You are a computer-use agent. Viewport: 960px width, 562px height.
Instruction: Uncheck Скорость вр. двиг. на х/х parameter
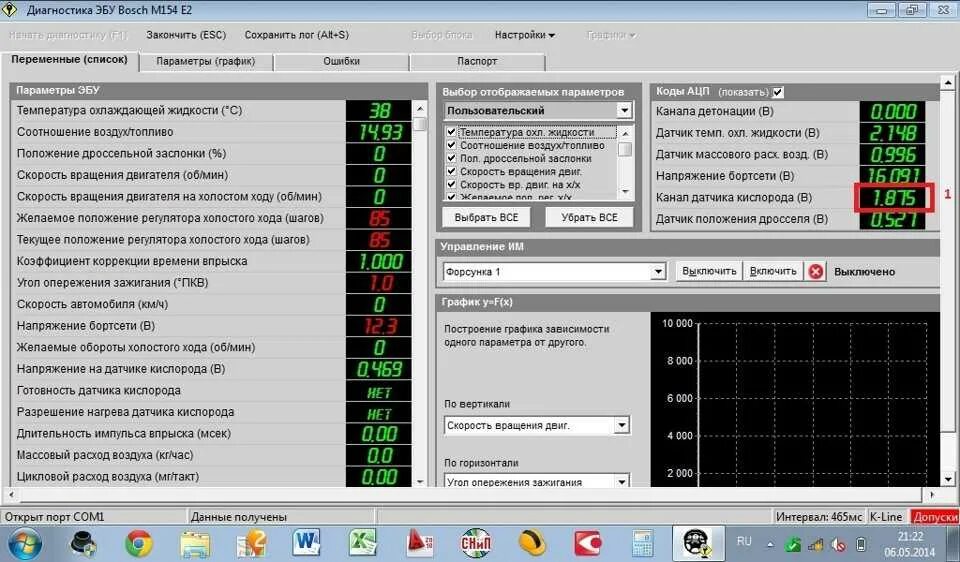(451, 184)
